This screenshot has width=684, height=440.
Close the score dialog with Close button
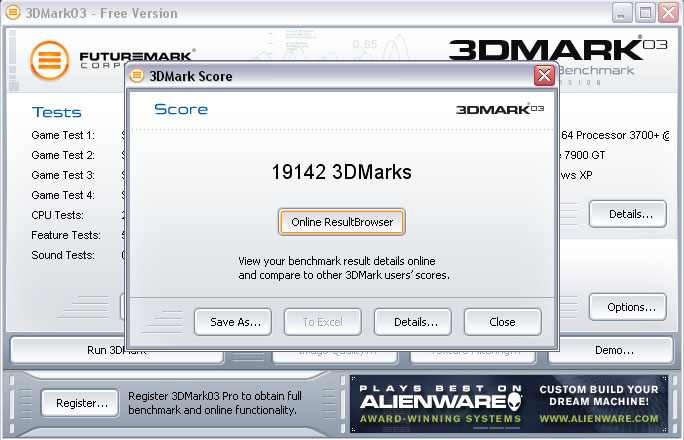pyautogui.click(x=503, y=322)
